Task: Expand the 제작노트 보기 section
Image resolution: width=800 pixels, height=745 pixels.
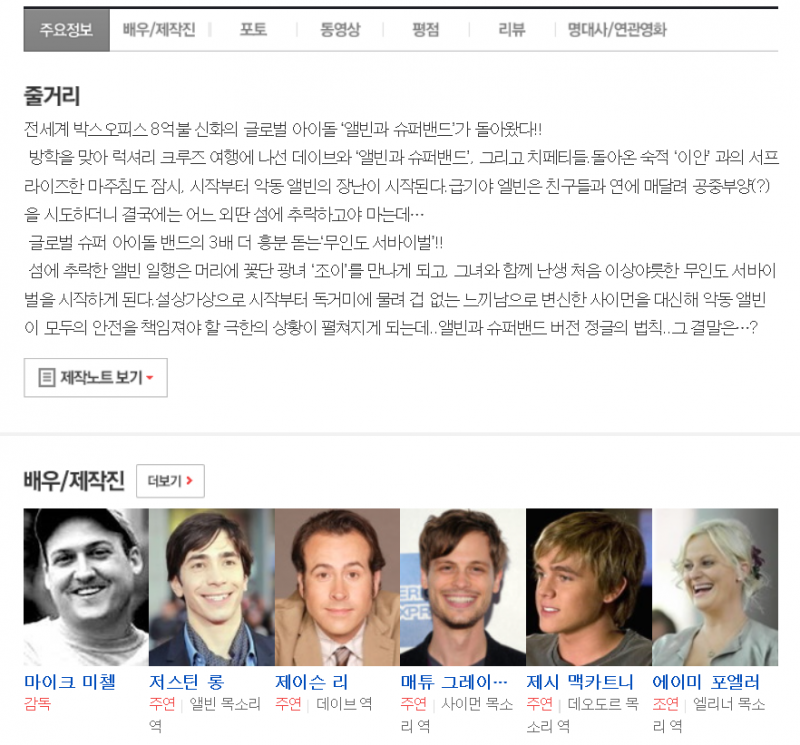Action: click(96, 378)
